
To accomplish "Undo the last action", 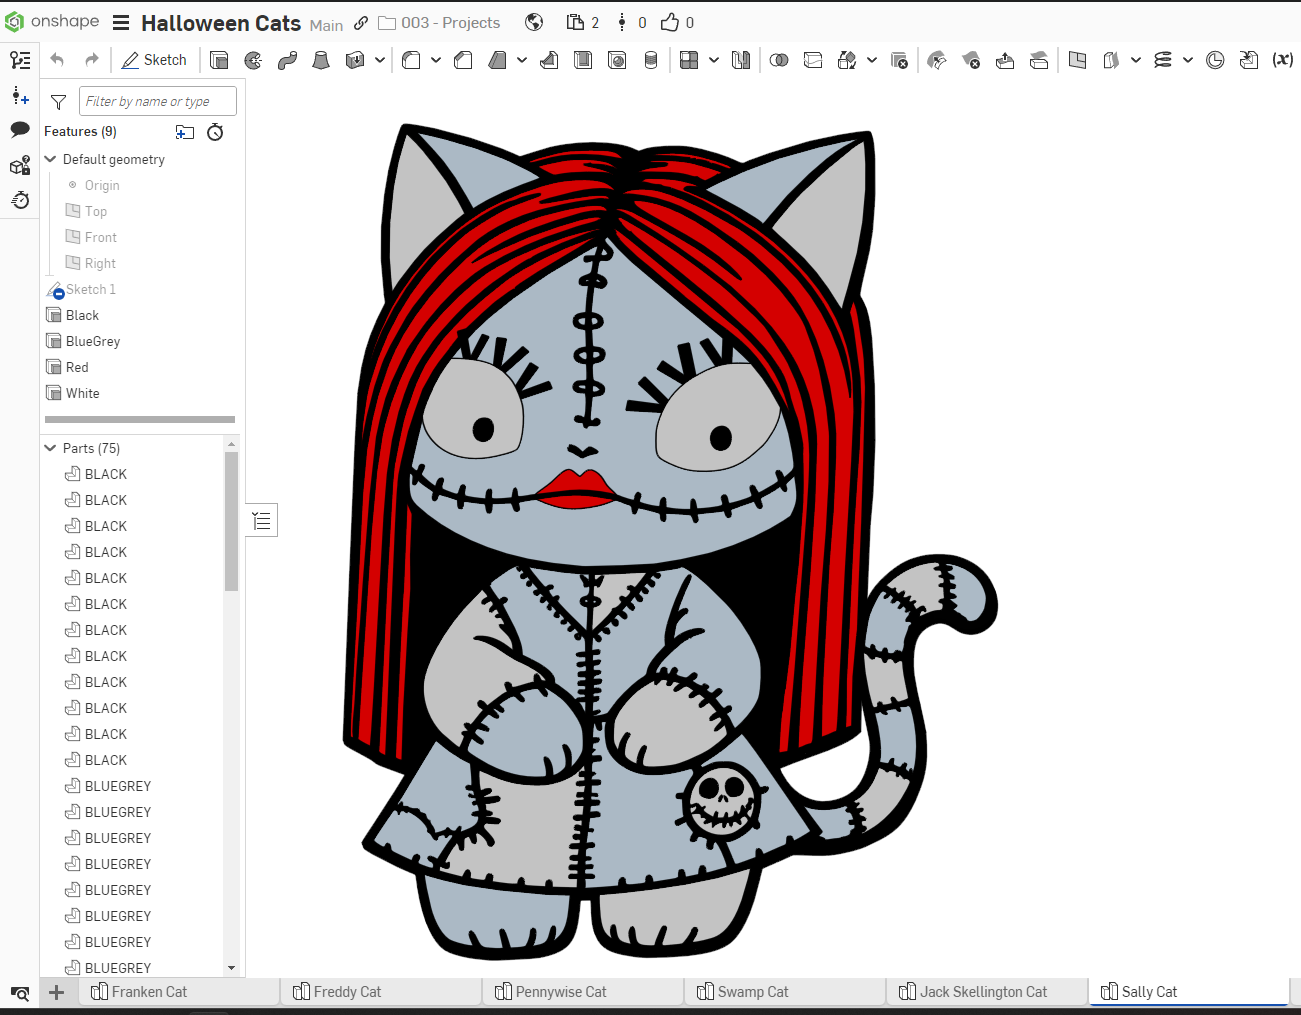I will click(57, 60).
